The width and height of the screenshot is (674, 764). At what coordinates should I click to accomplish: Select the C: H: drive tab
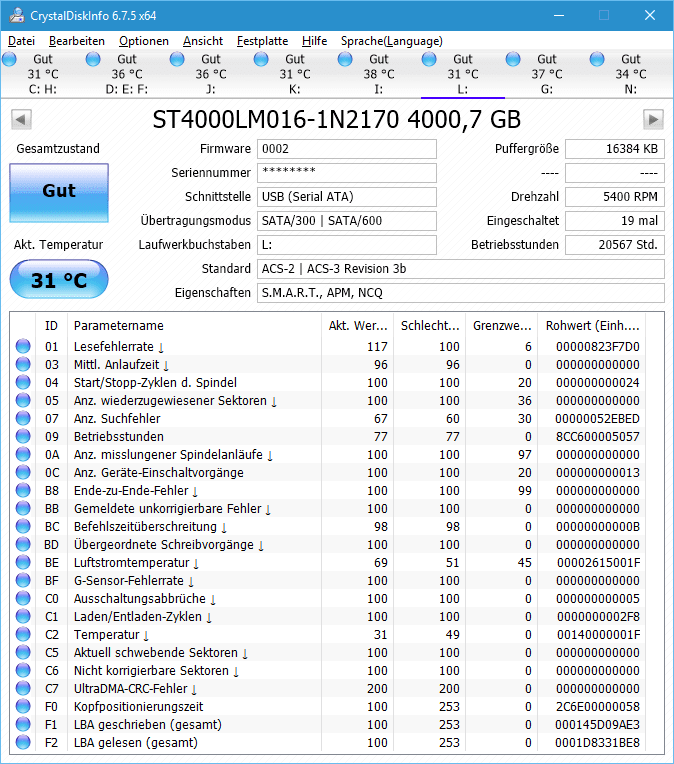tap(42, 74)
